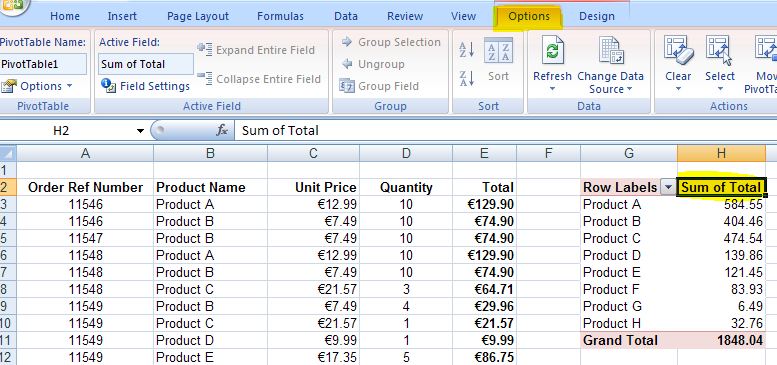Image resolution: width=777 pixels, height=365 pixels.
Task: Click the grand total value 1848.04
Action: (721, 340)
